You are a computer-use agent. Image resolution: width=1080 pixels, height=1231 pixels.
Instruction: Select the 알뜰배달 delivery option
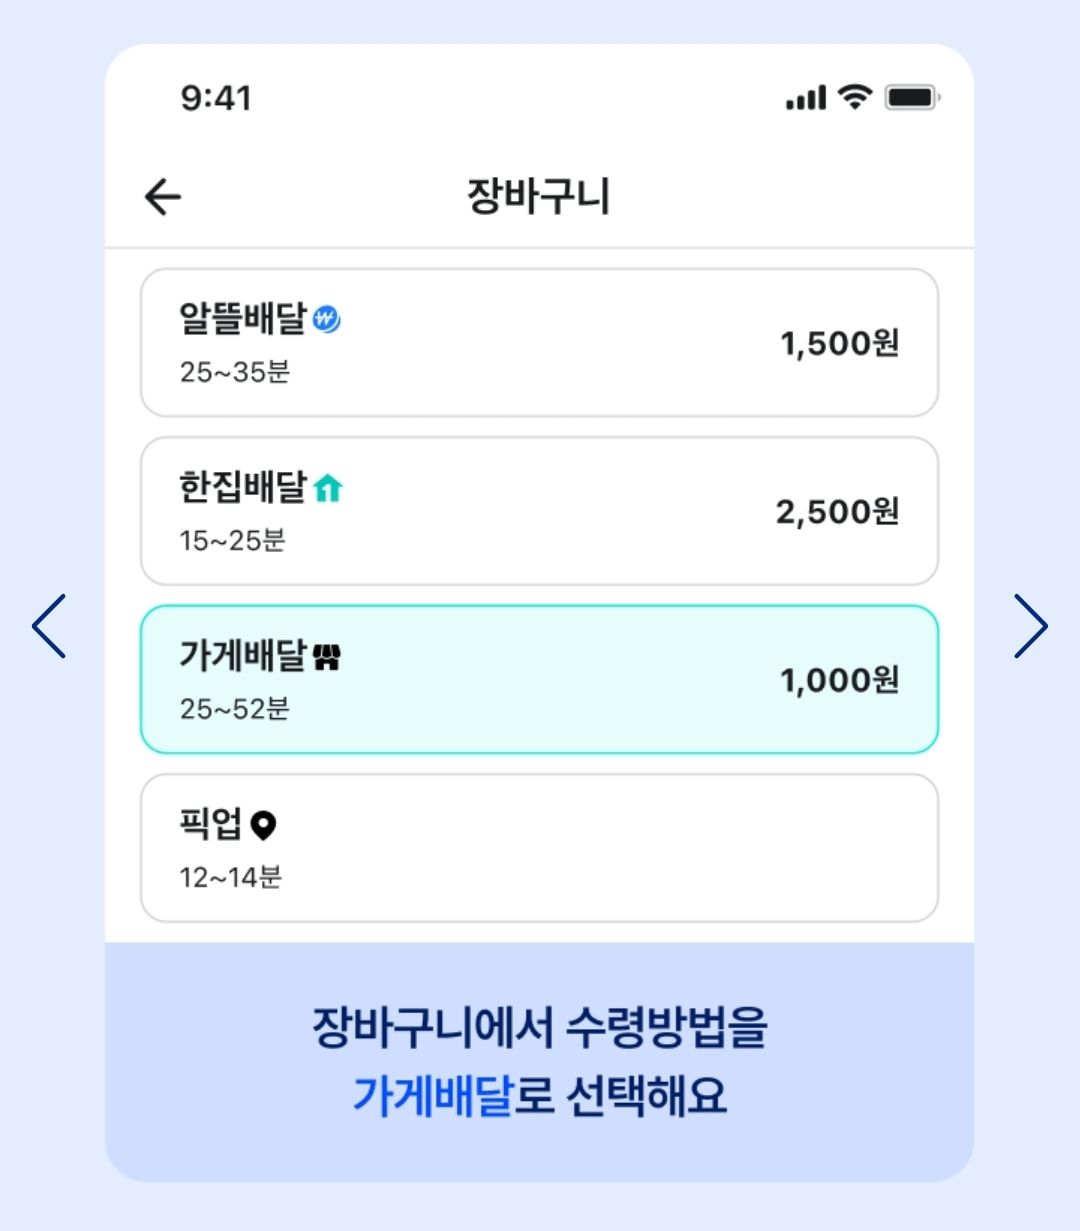(x=539, y=343)
